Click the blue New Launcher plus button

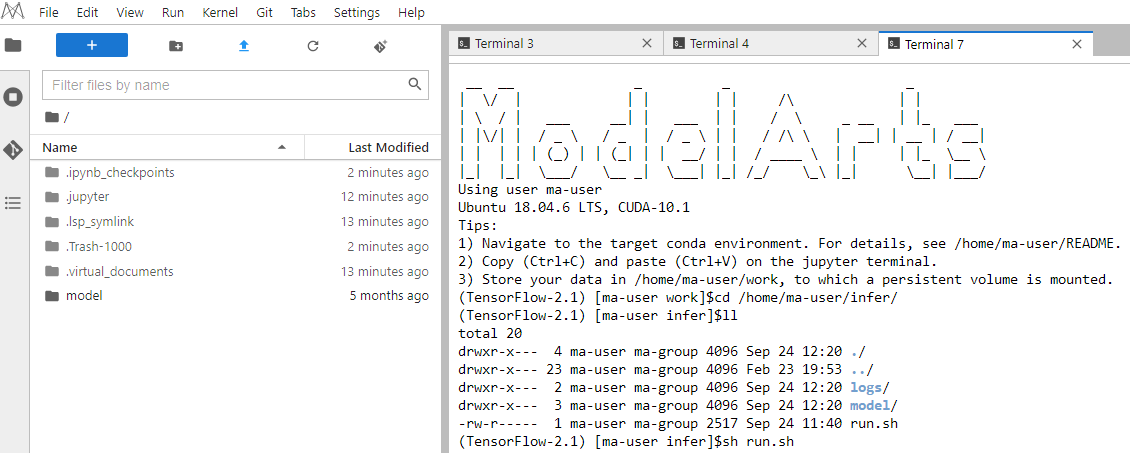click(x=92, y=45)
